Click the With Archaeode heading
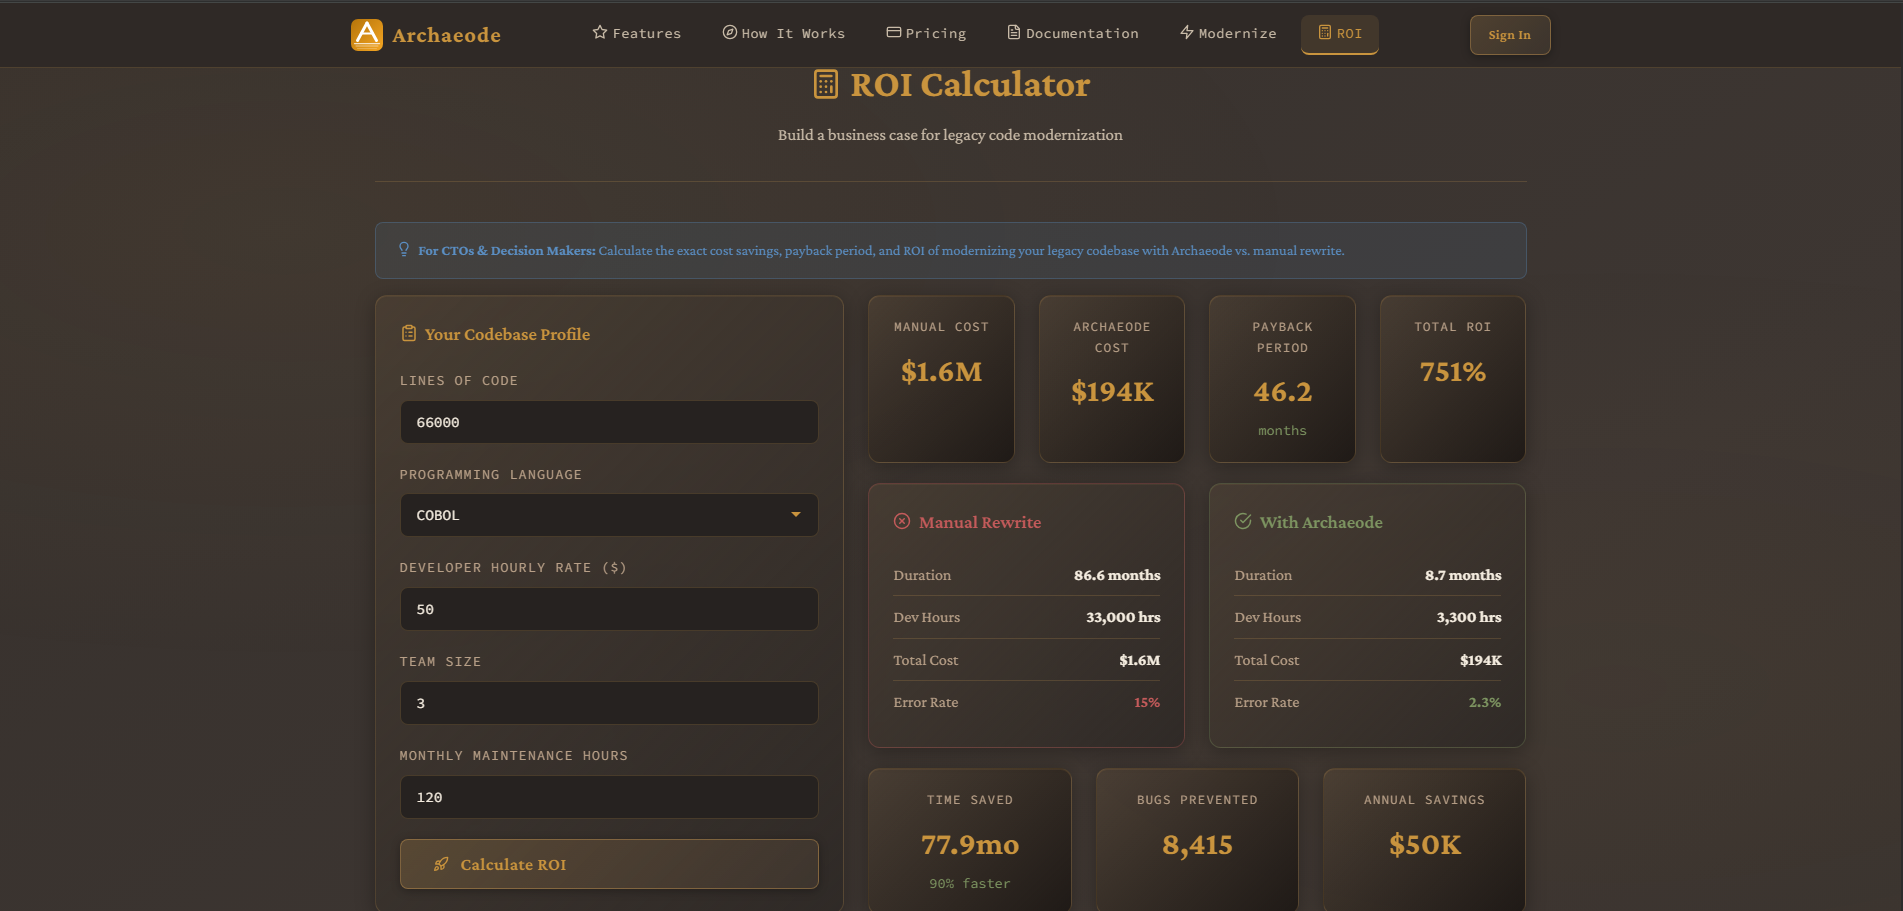Screen dimensions: 1903x911 pos(1321,522)
